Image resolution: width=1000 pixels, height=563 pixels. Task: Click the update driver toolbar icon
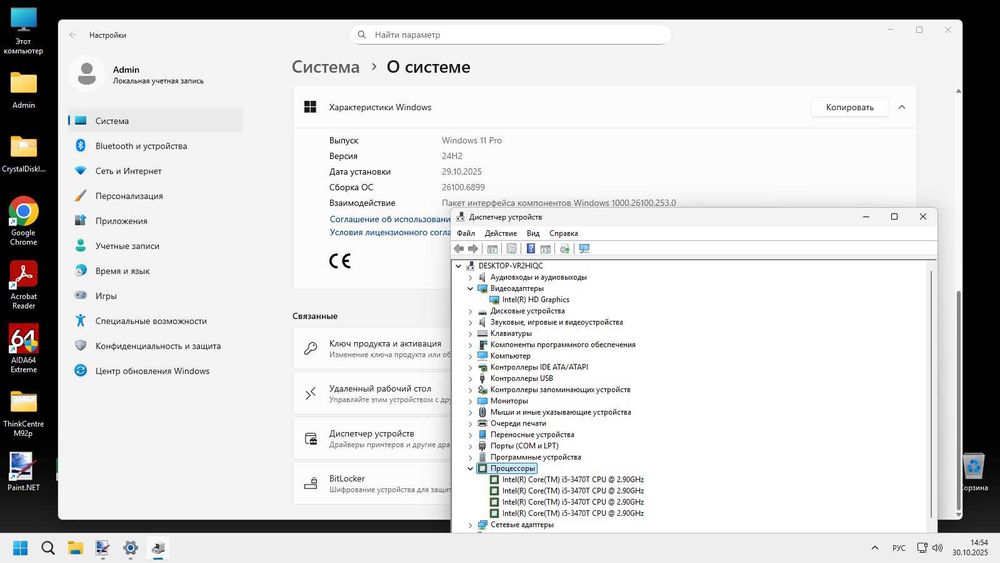564,249
